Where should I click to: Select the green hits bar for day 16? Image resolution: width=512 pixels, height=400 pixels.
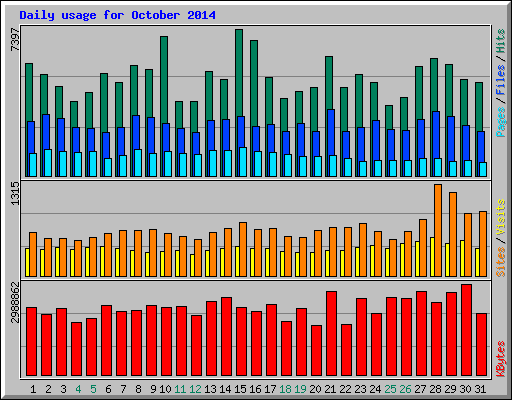point(254,83)
